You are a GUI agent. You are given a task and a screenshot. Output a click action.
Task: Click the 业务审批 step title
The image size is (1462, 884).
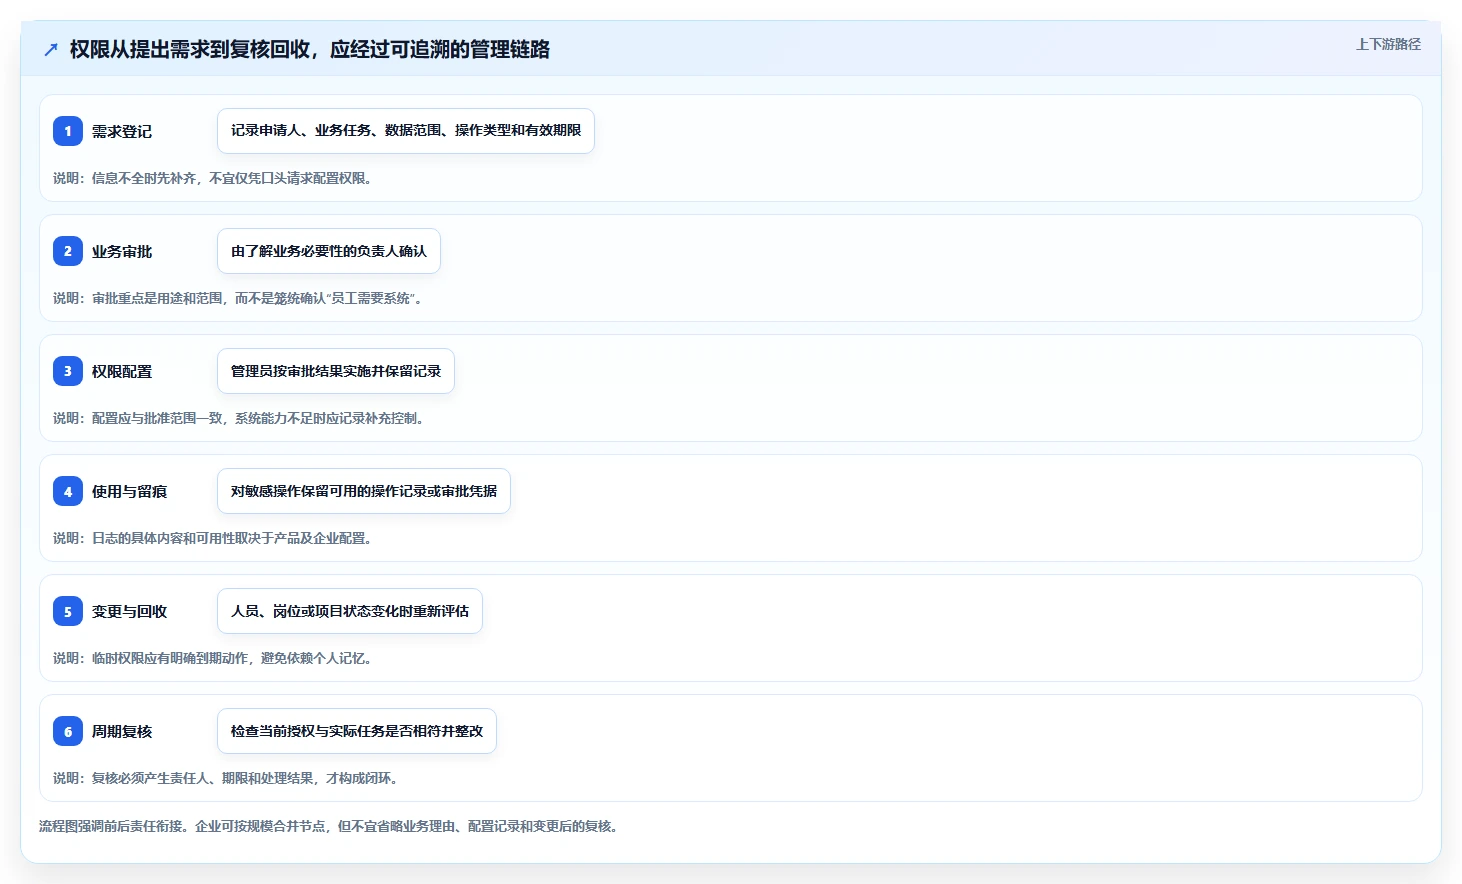(122, 251)
